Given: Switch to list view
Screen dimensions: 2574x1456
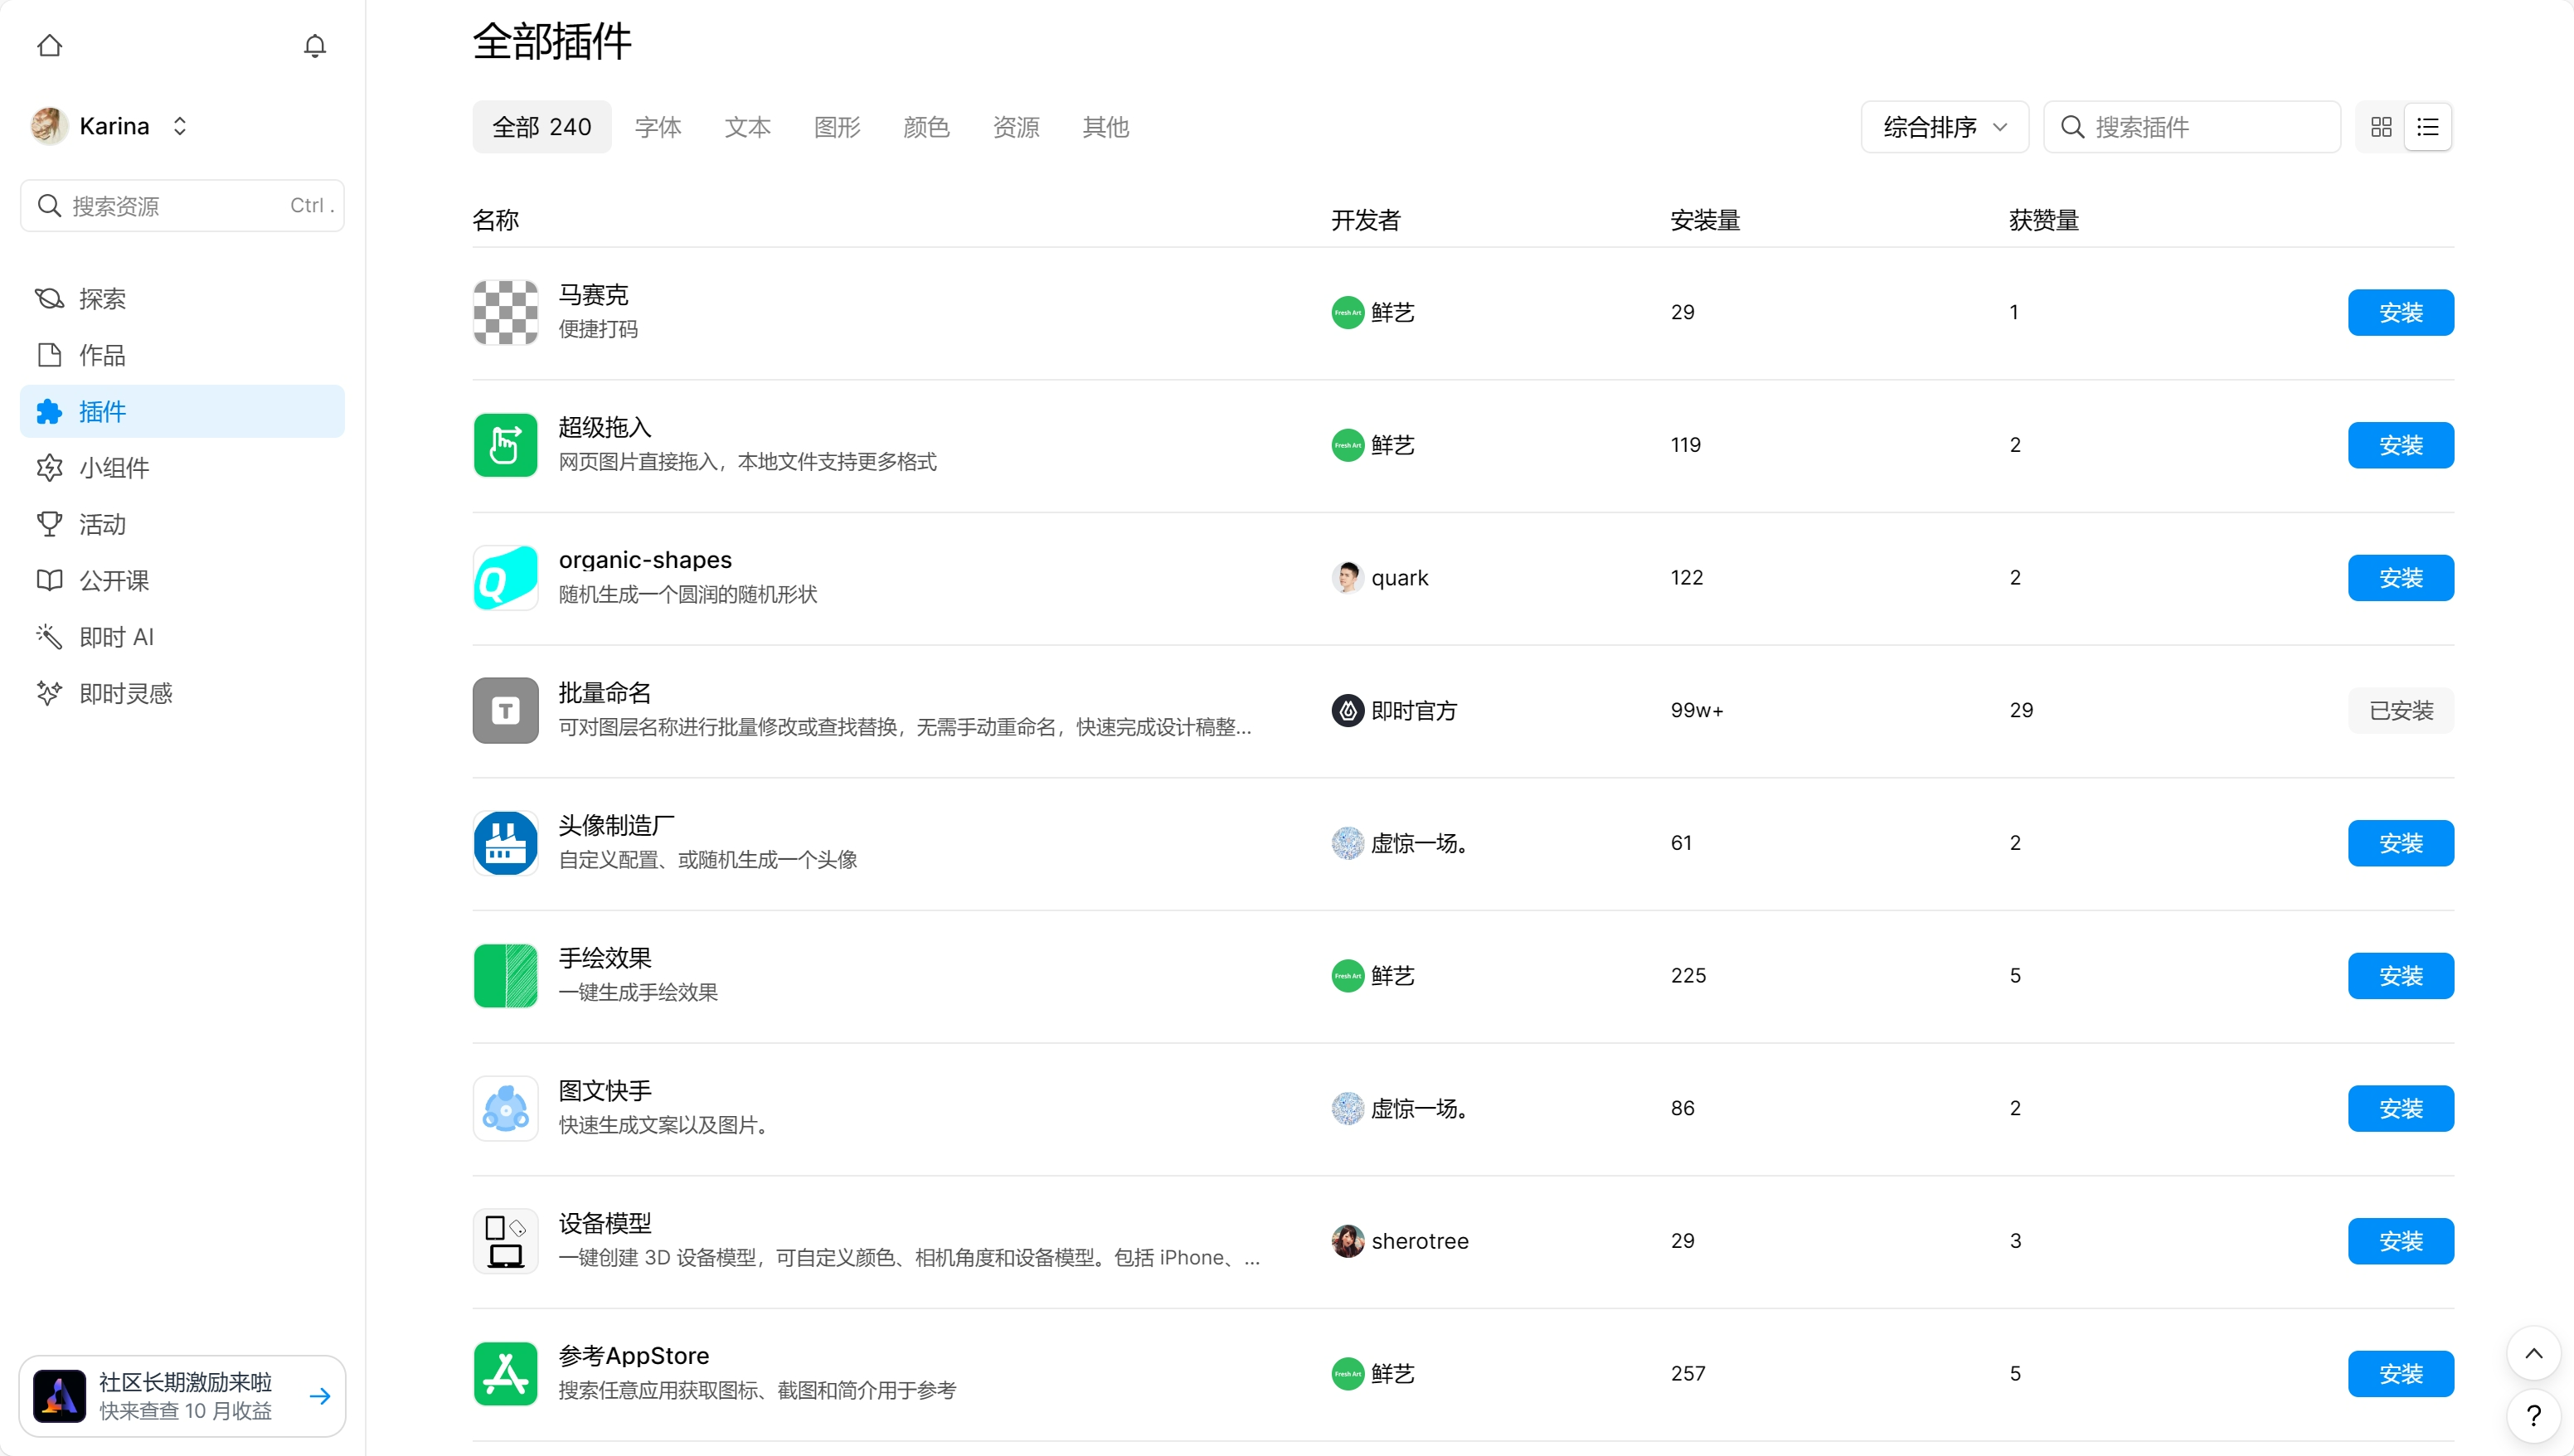Looking at the screenshot, I should [2427, 127].
